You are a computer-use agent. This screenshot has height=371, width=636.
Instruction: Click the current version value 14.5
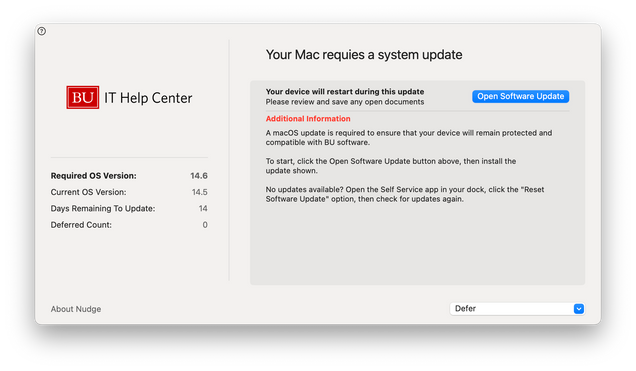click(200, 192)
